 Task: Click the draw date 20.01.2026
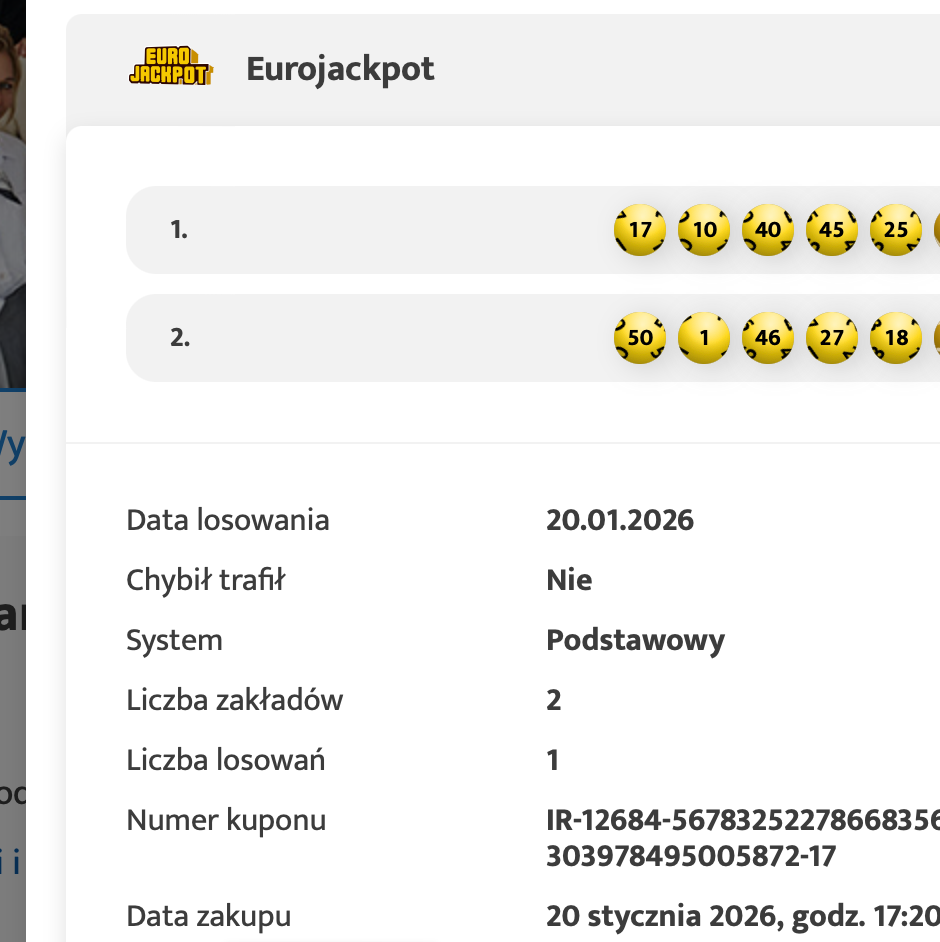click(x=620, y=520)
